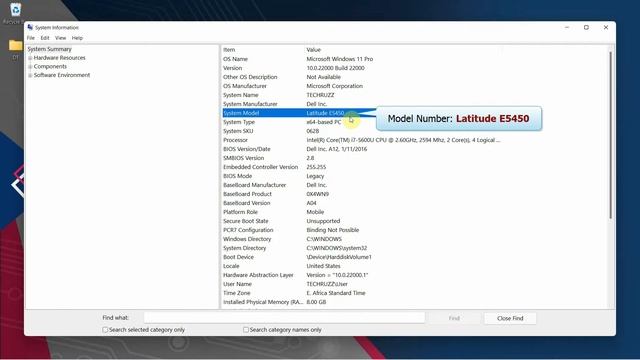Click the Intel Core i7-5600U processor value
The height and width of the screenshot is (360, 640).
tap(403, 140)
